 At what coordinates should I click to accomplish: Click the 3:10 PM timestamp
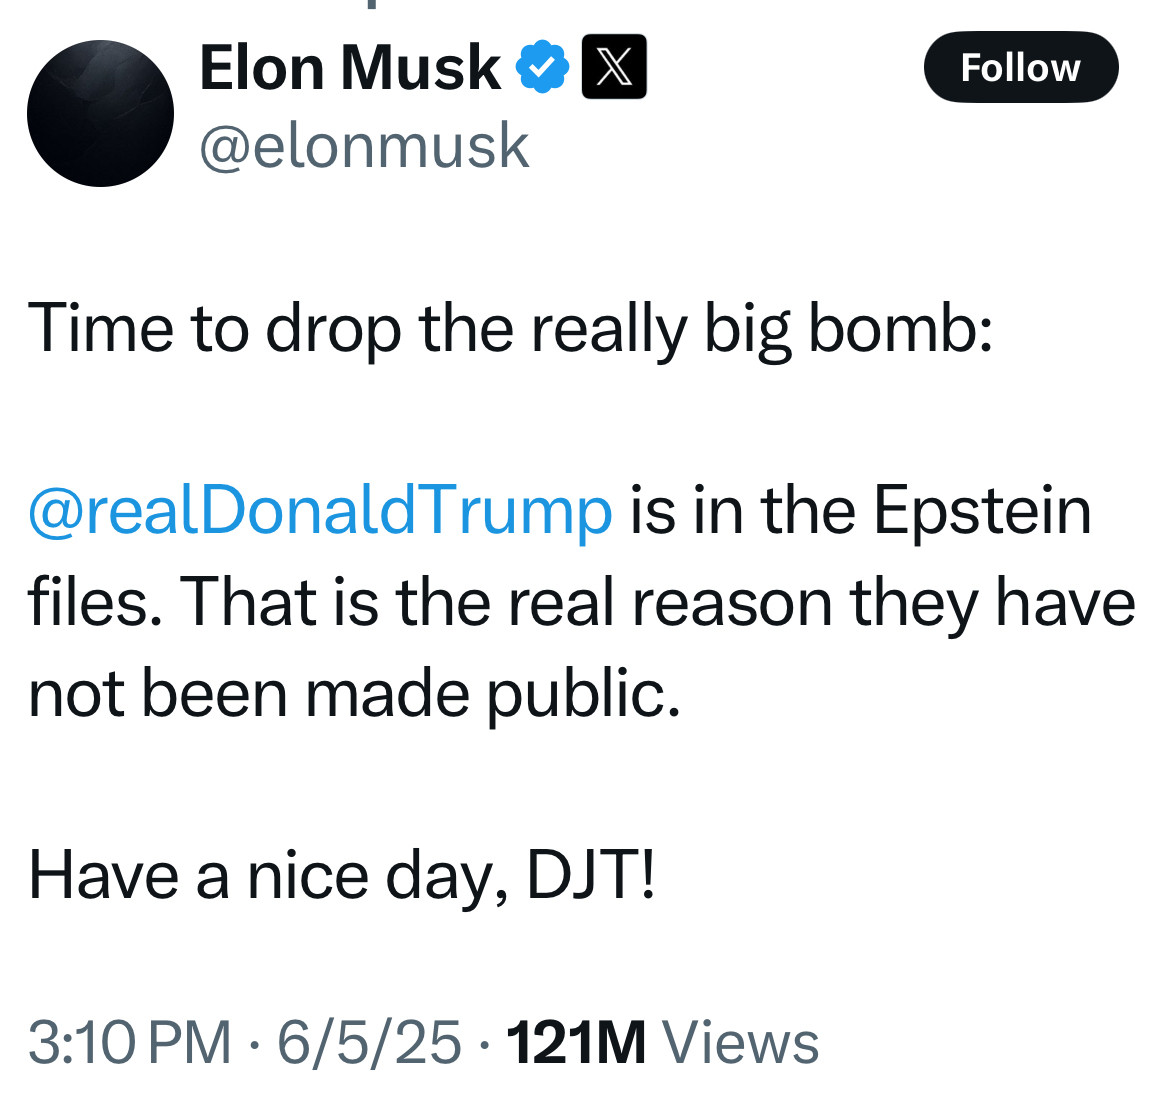(130, 1042)
